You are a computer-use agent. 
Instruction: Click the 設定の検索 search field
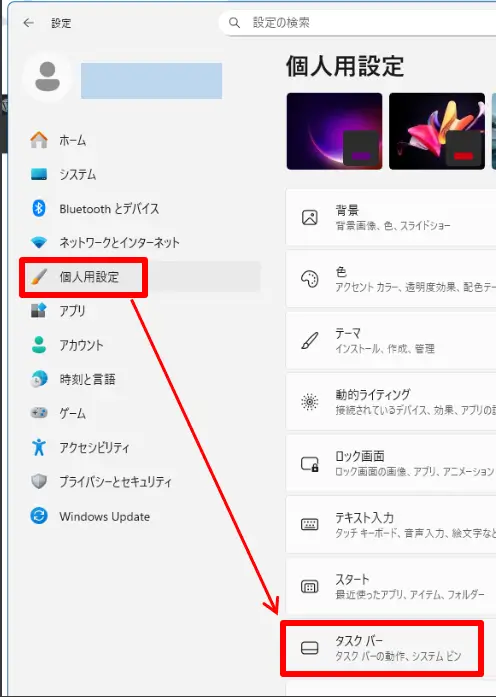pos(357,23)
